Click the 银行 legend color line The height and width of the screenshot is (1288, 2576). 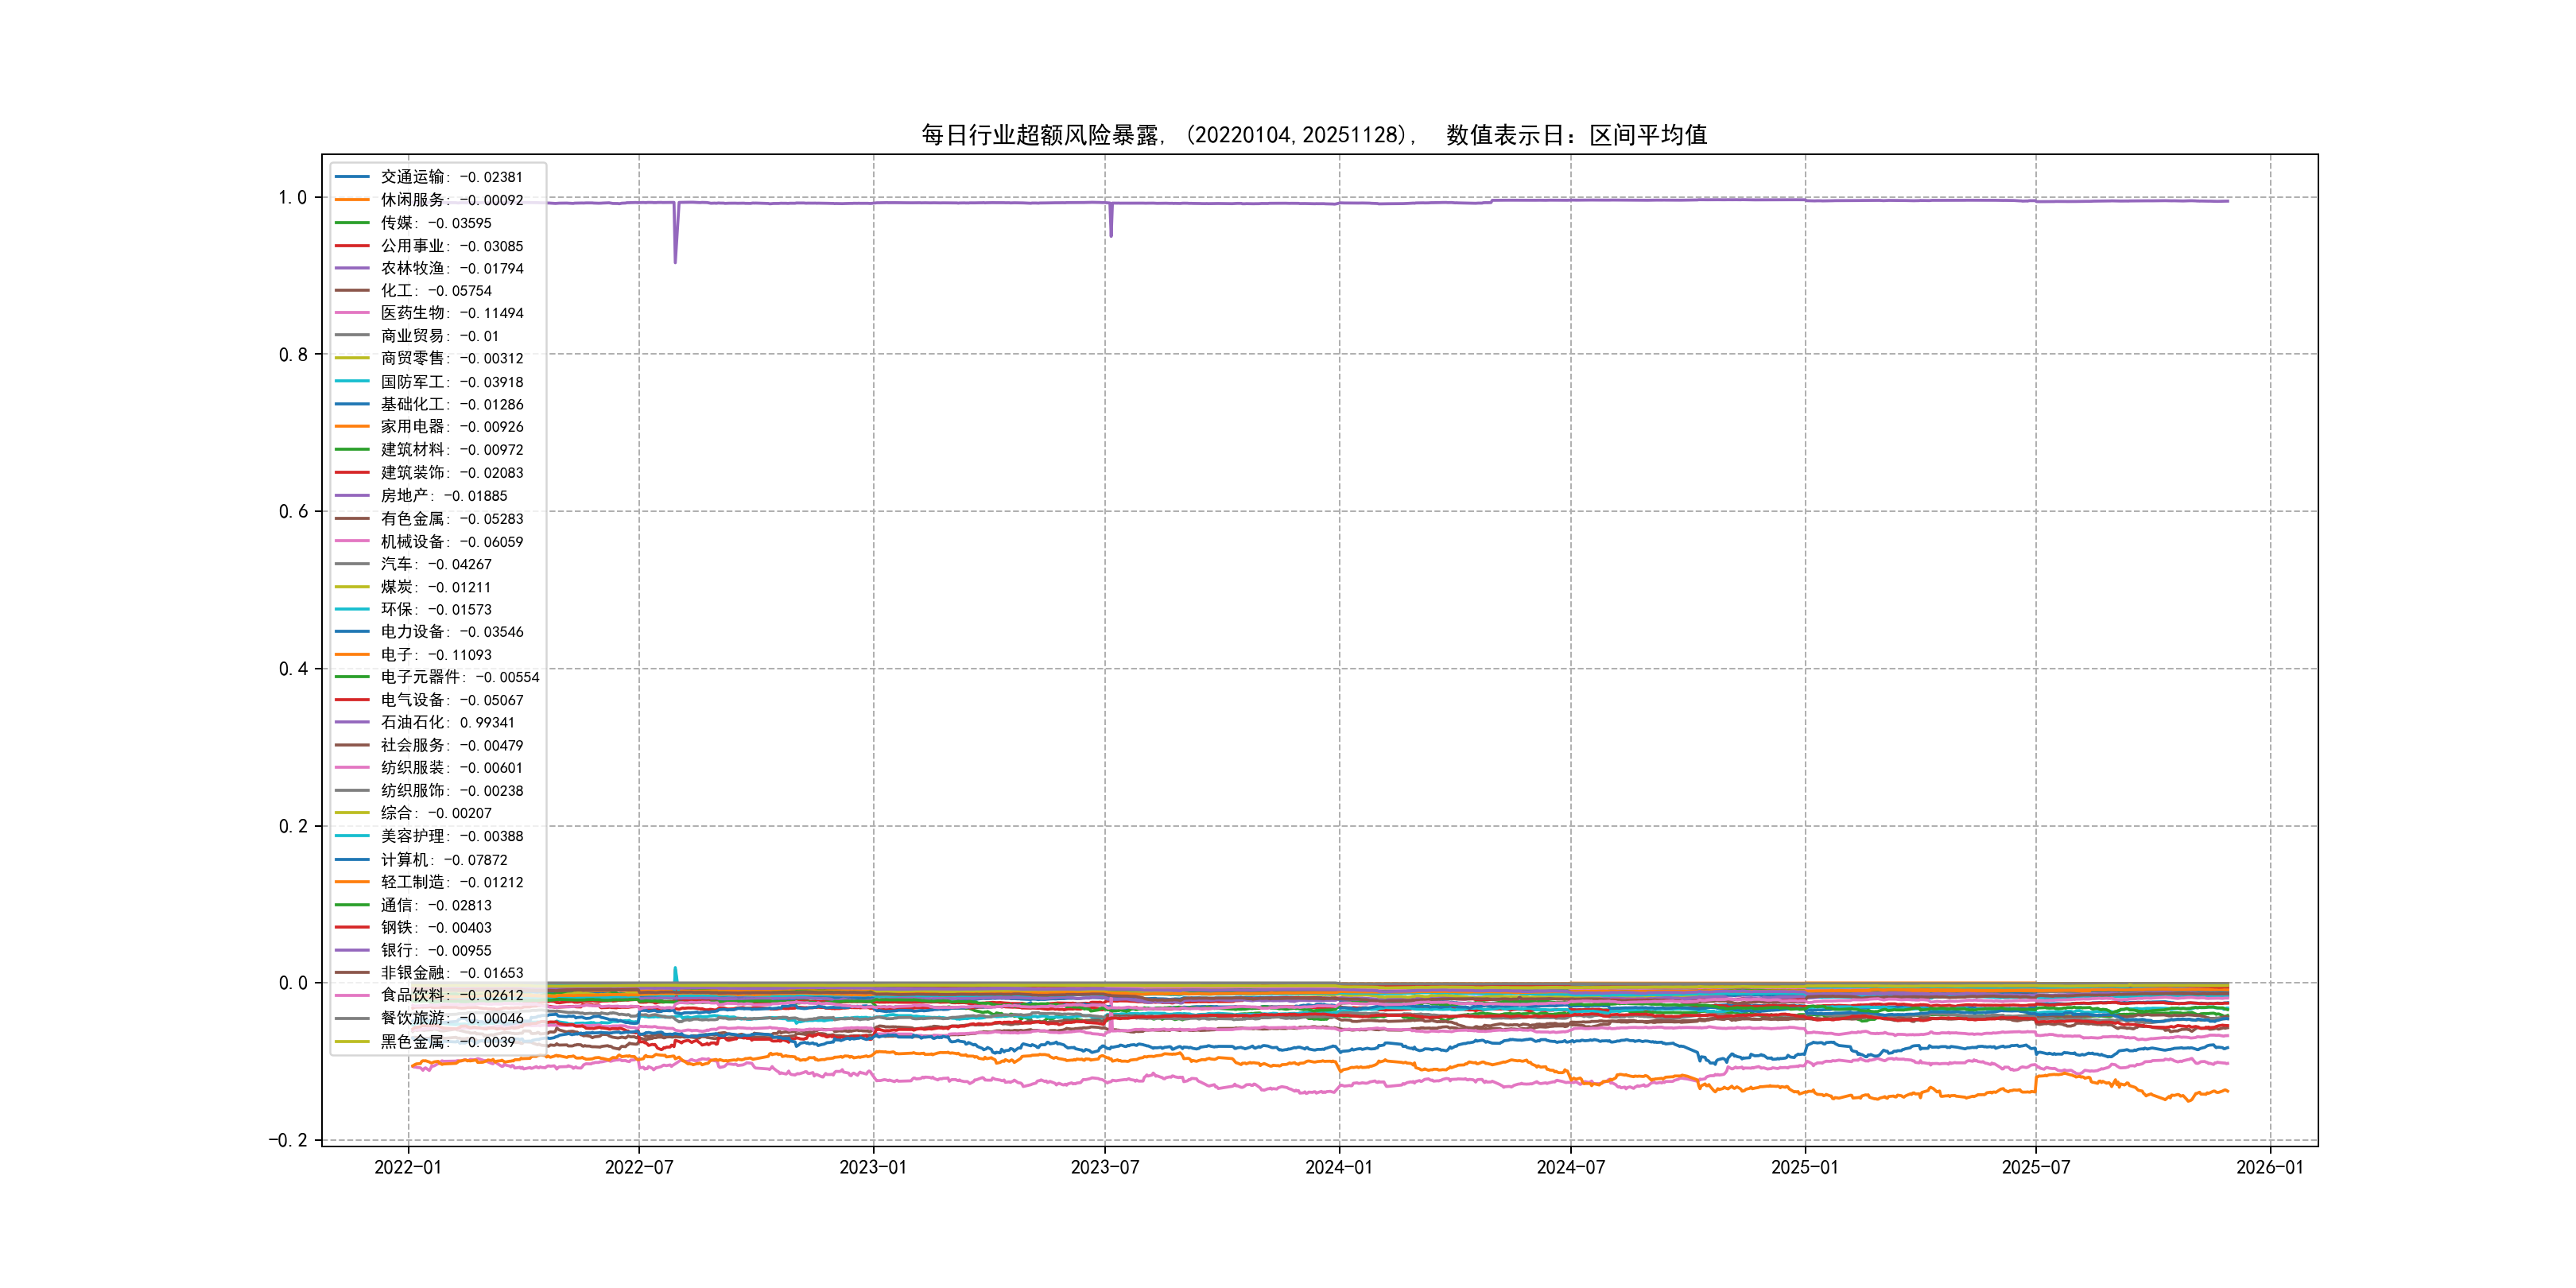click(352, 950)
